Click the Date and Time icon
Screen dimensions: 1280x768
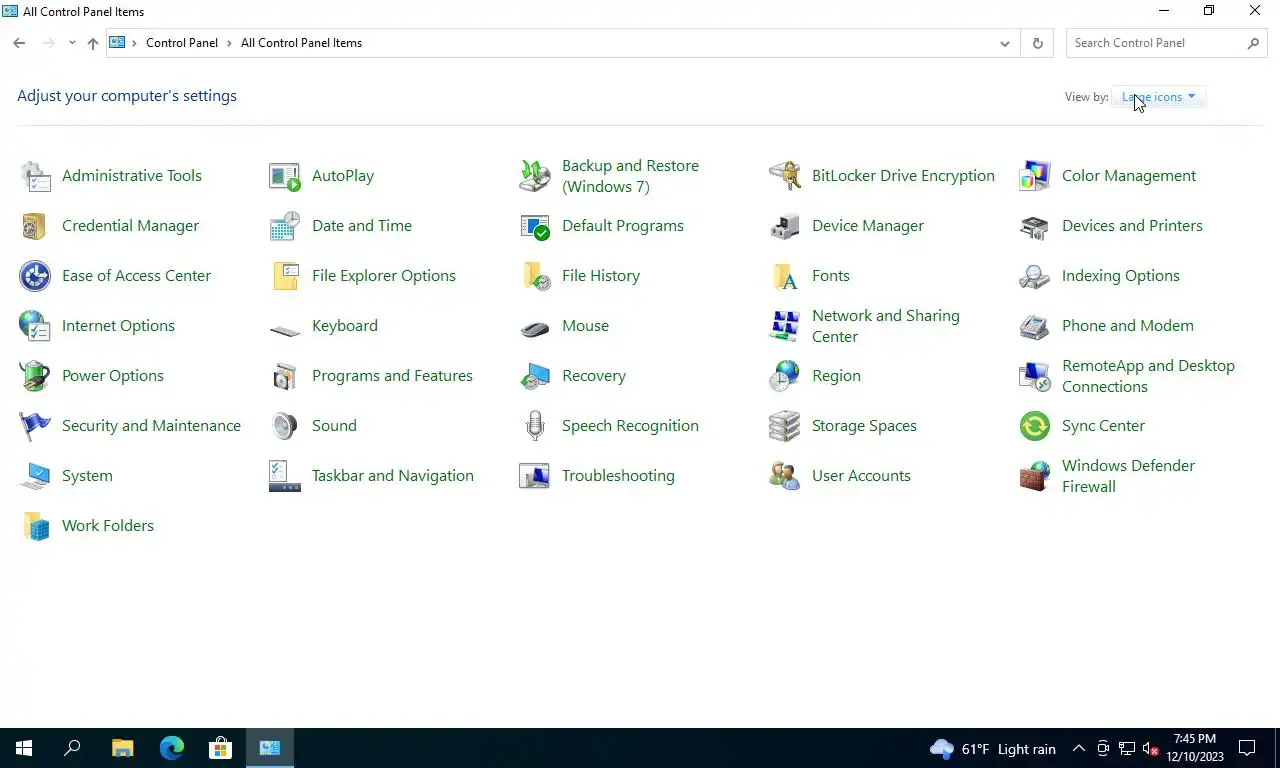[285, 226]
